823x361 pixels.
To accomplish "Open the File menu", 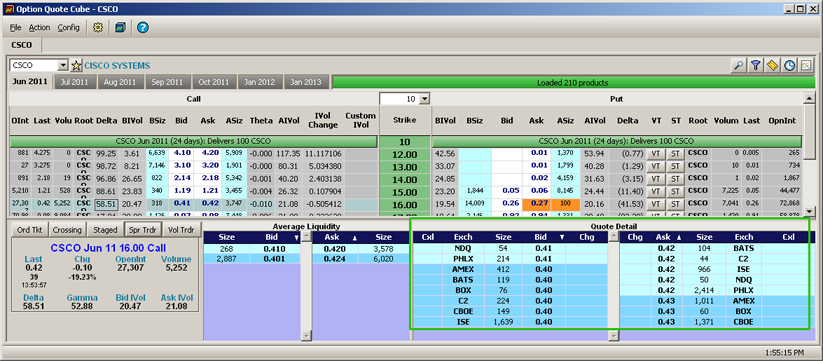I will click(15, 27).
